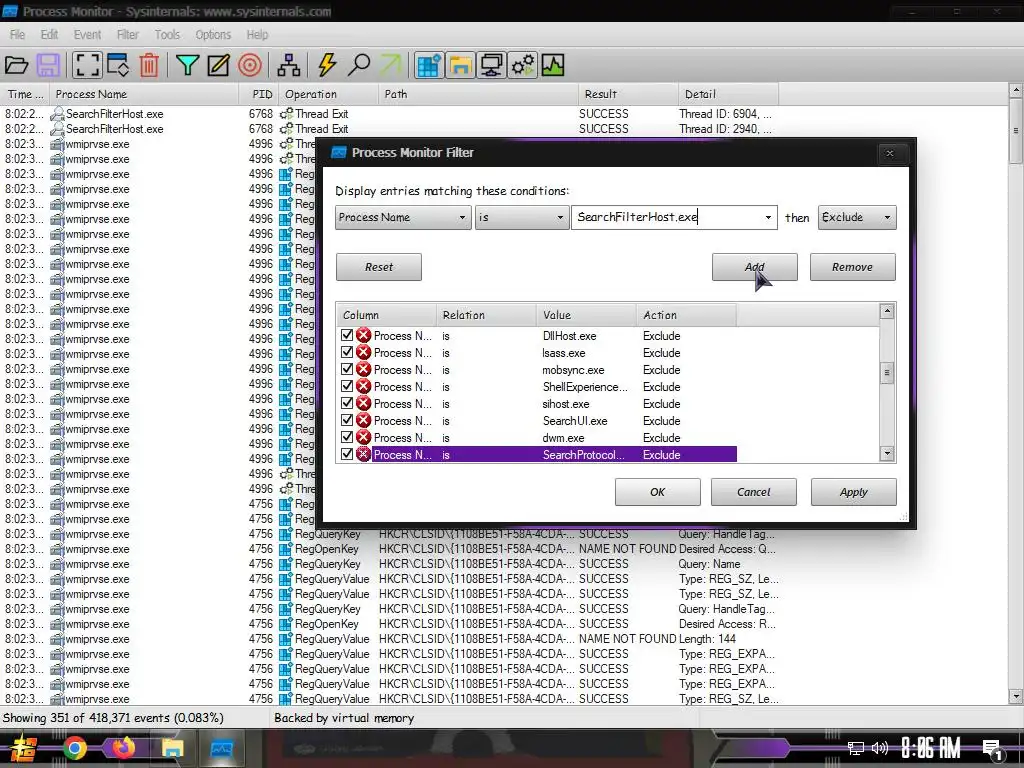Uncheck the dwm.exe exclude filter
The height and width of the screenshot is (768, 1024).
pos(347,437)
